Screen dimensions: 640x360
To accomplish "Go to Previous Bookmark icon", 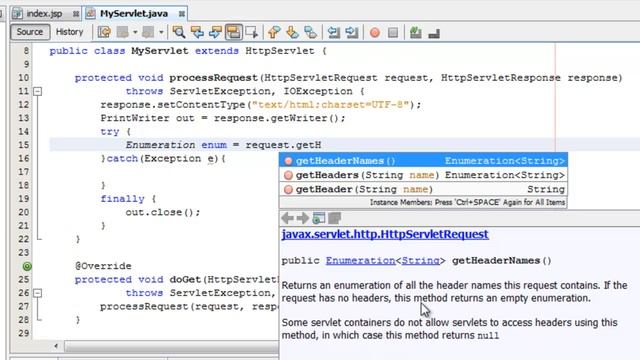I will pos(274,32).
